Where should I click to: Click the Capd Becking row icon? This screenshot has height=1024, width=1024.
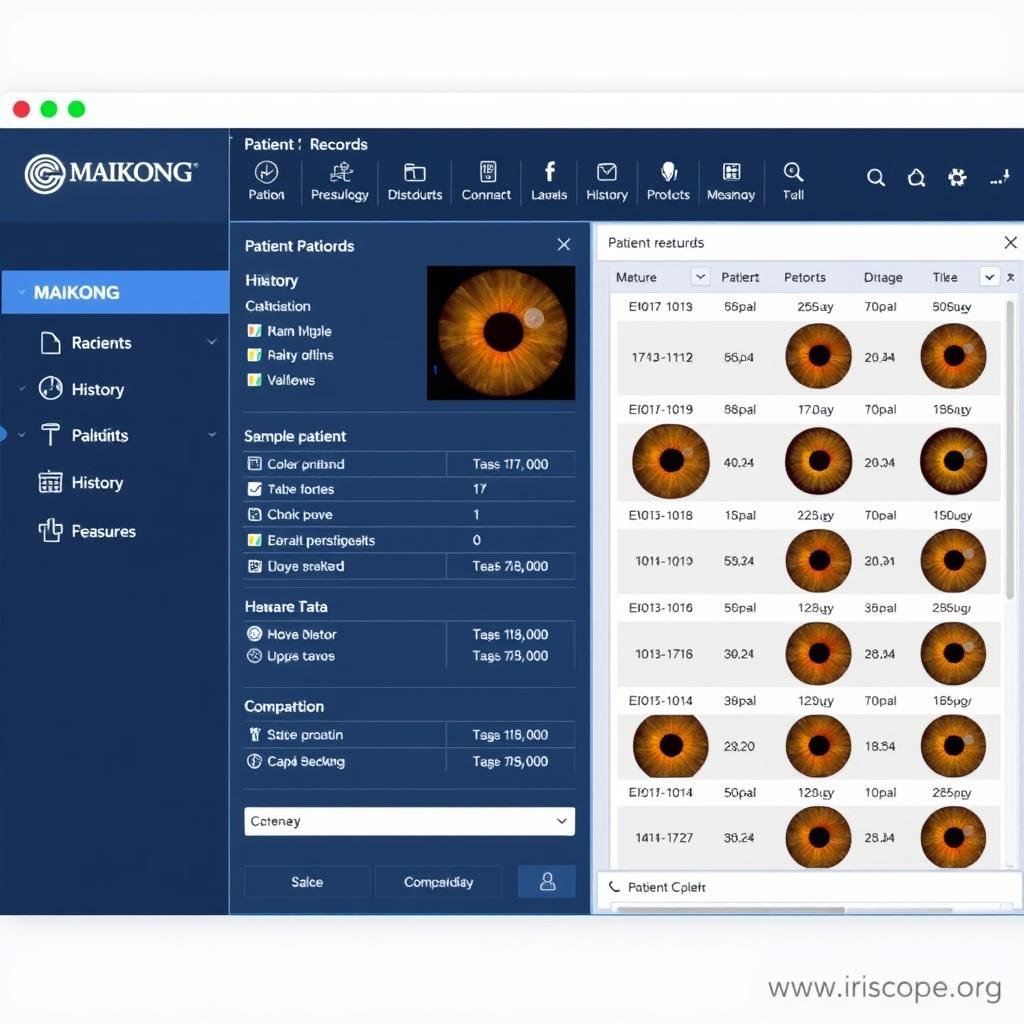[254, 761]
